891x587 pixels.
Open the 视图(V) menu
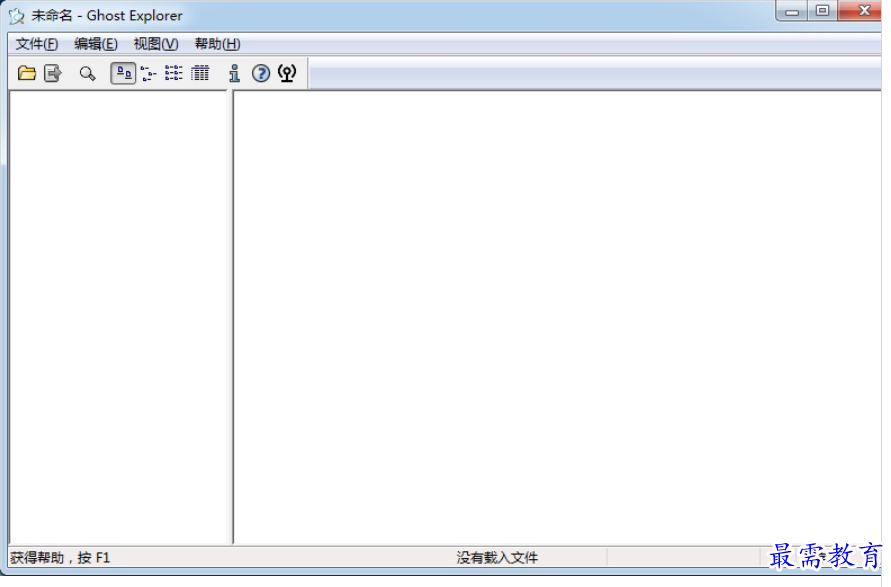[x=156, y=44]
